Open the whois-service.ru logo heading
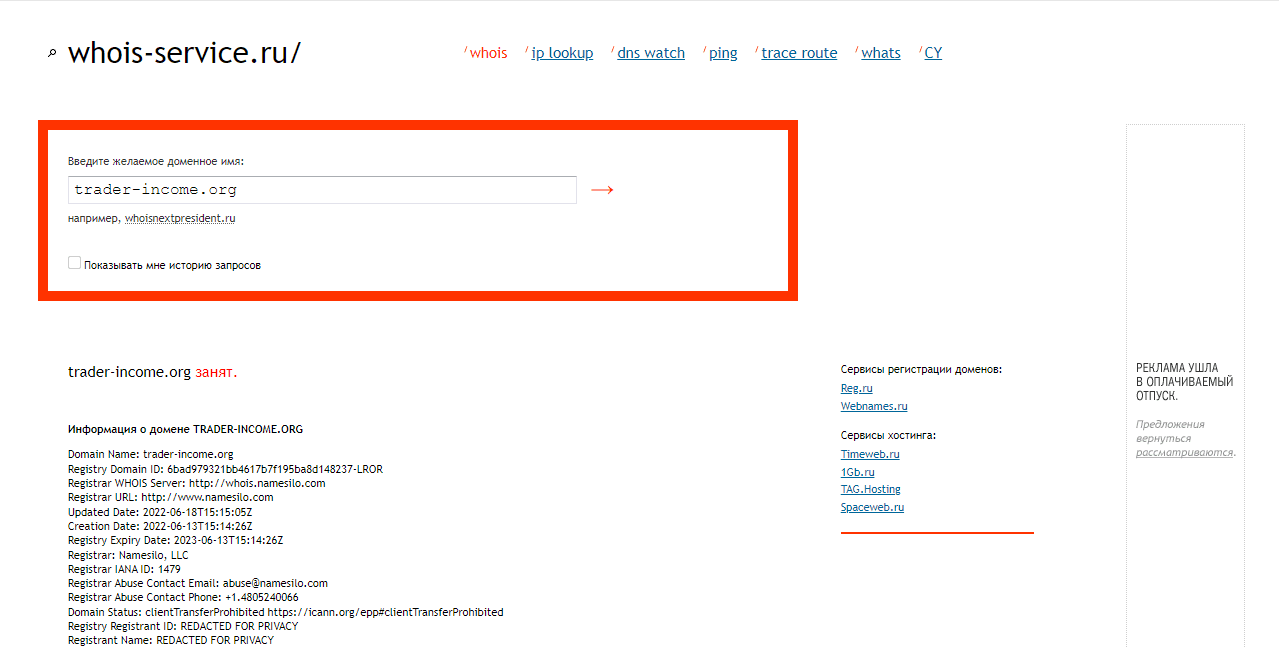This screenshot has height=647, width=1279. coord(184,53)
